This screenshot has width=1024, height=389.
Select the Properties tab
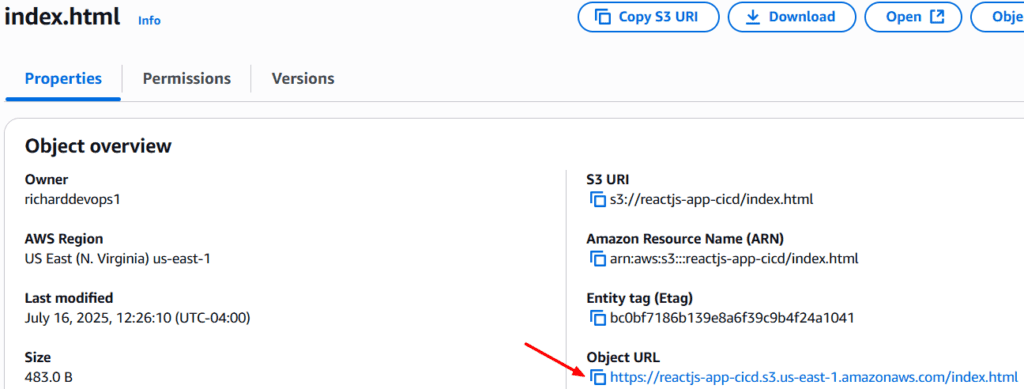[x=63, y=79]
